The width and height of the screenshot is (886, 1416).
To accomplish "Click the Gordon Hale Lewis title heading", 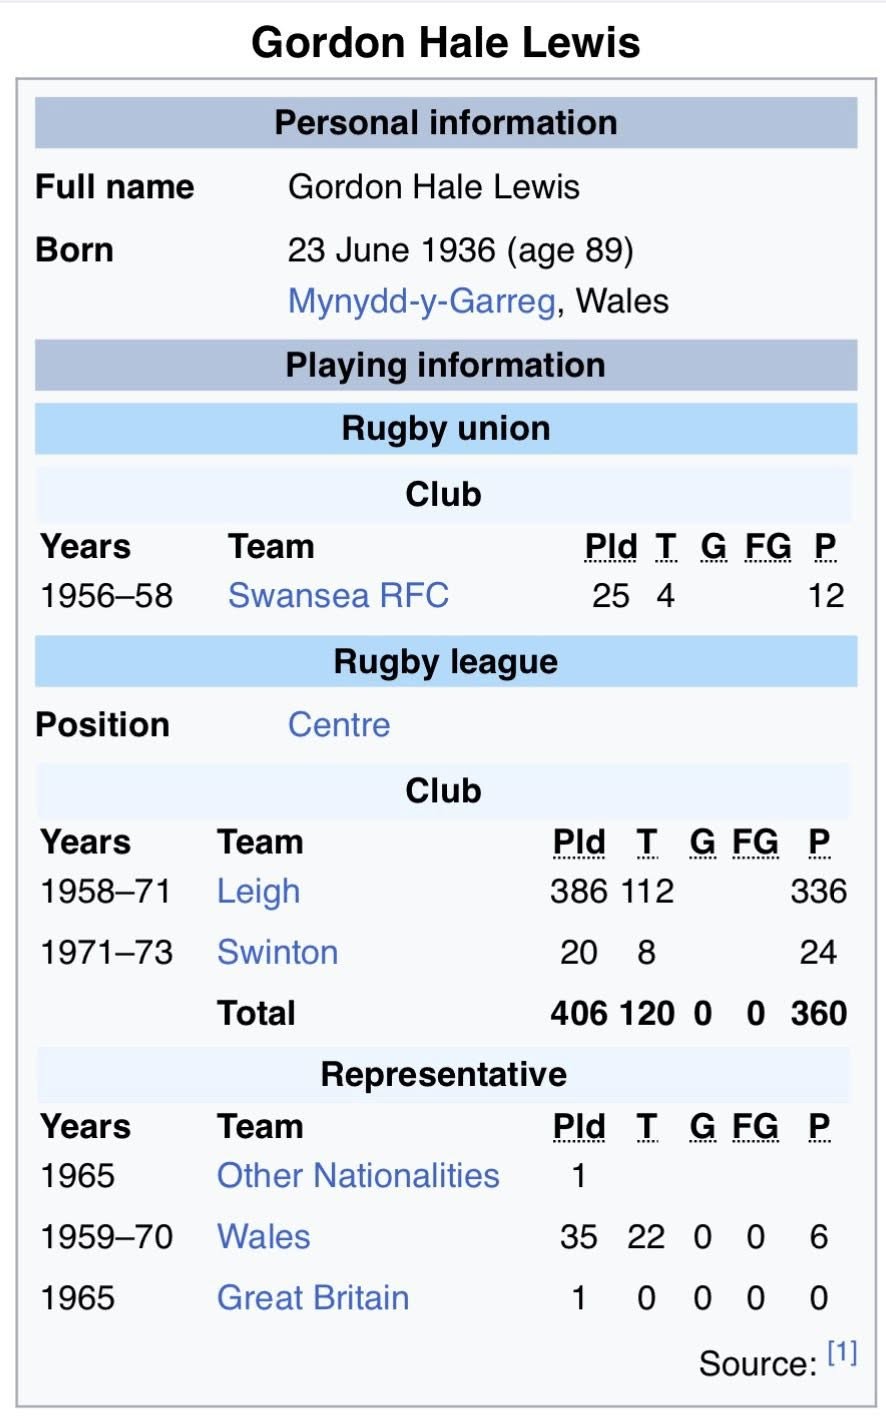I will [x=445, y=43].
